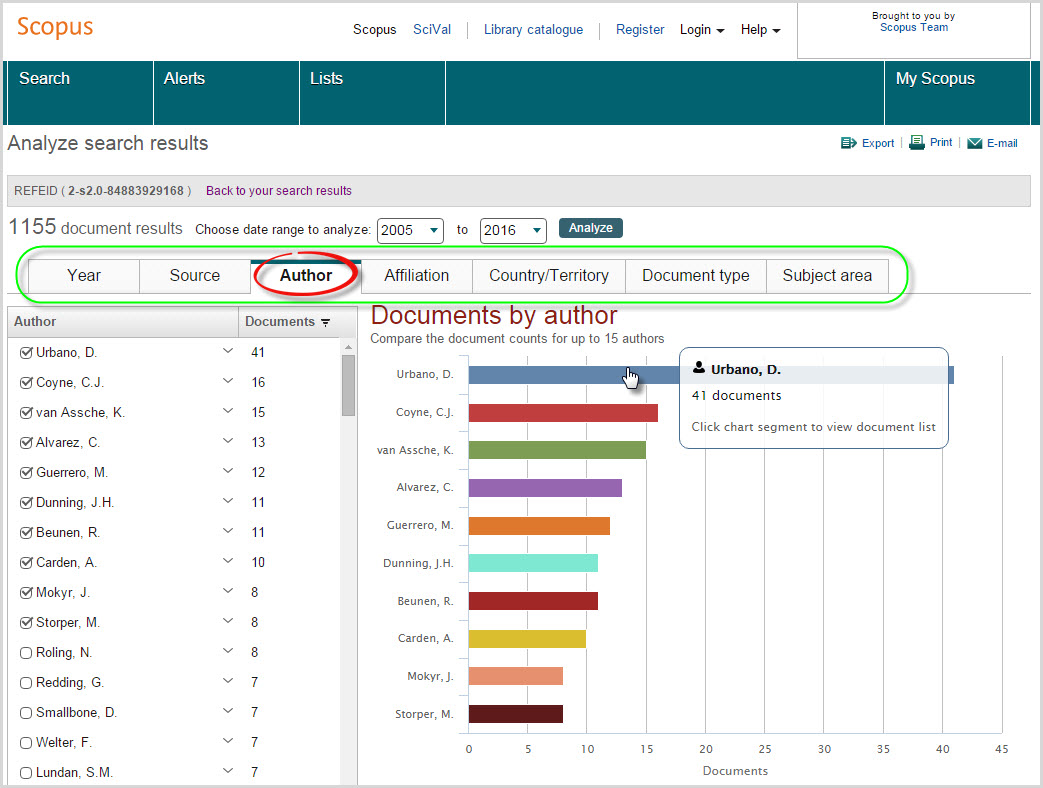The height and width of the screenshot is (788, 1043).
Task: Click the Scopus logo
Action: point(55,27)
